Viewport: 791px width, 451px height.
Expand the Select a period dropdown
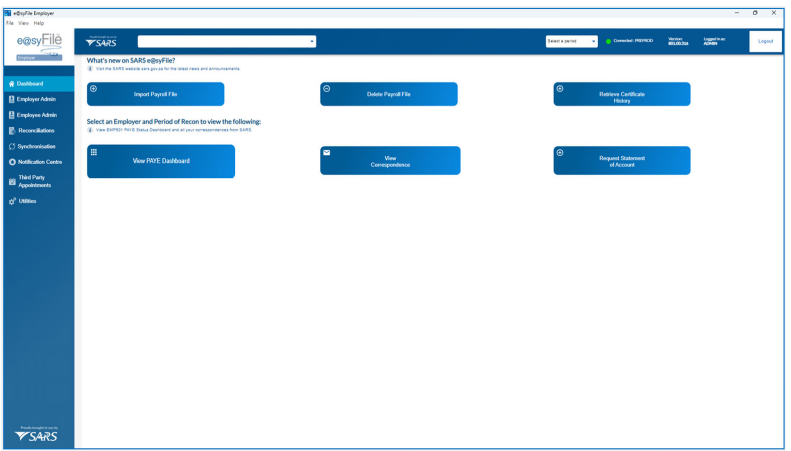pyautogui.click(x=572, y=41)
